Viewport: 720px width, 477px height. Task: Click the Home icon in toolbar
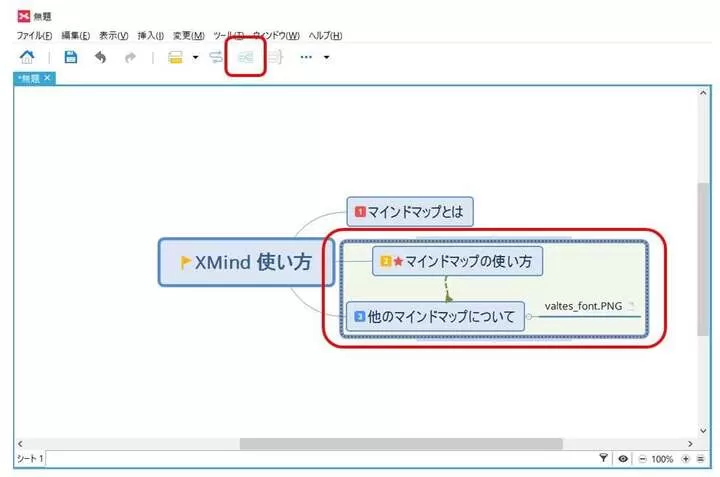coord(28,58)
